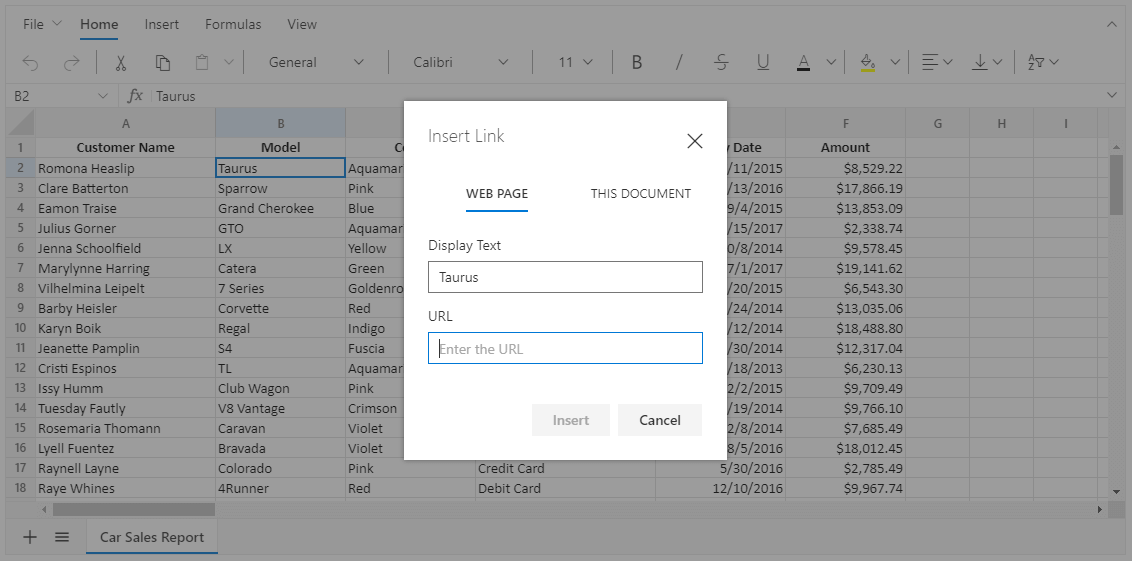Cut selection with the scissors icon
The height and width of the screenshot is (561, 1132).
[121, 62]
